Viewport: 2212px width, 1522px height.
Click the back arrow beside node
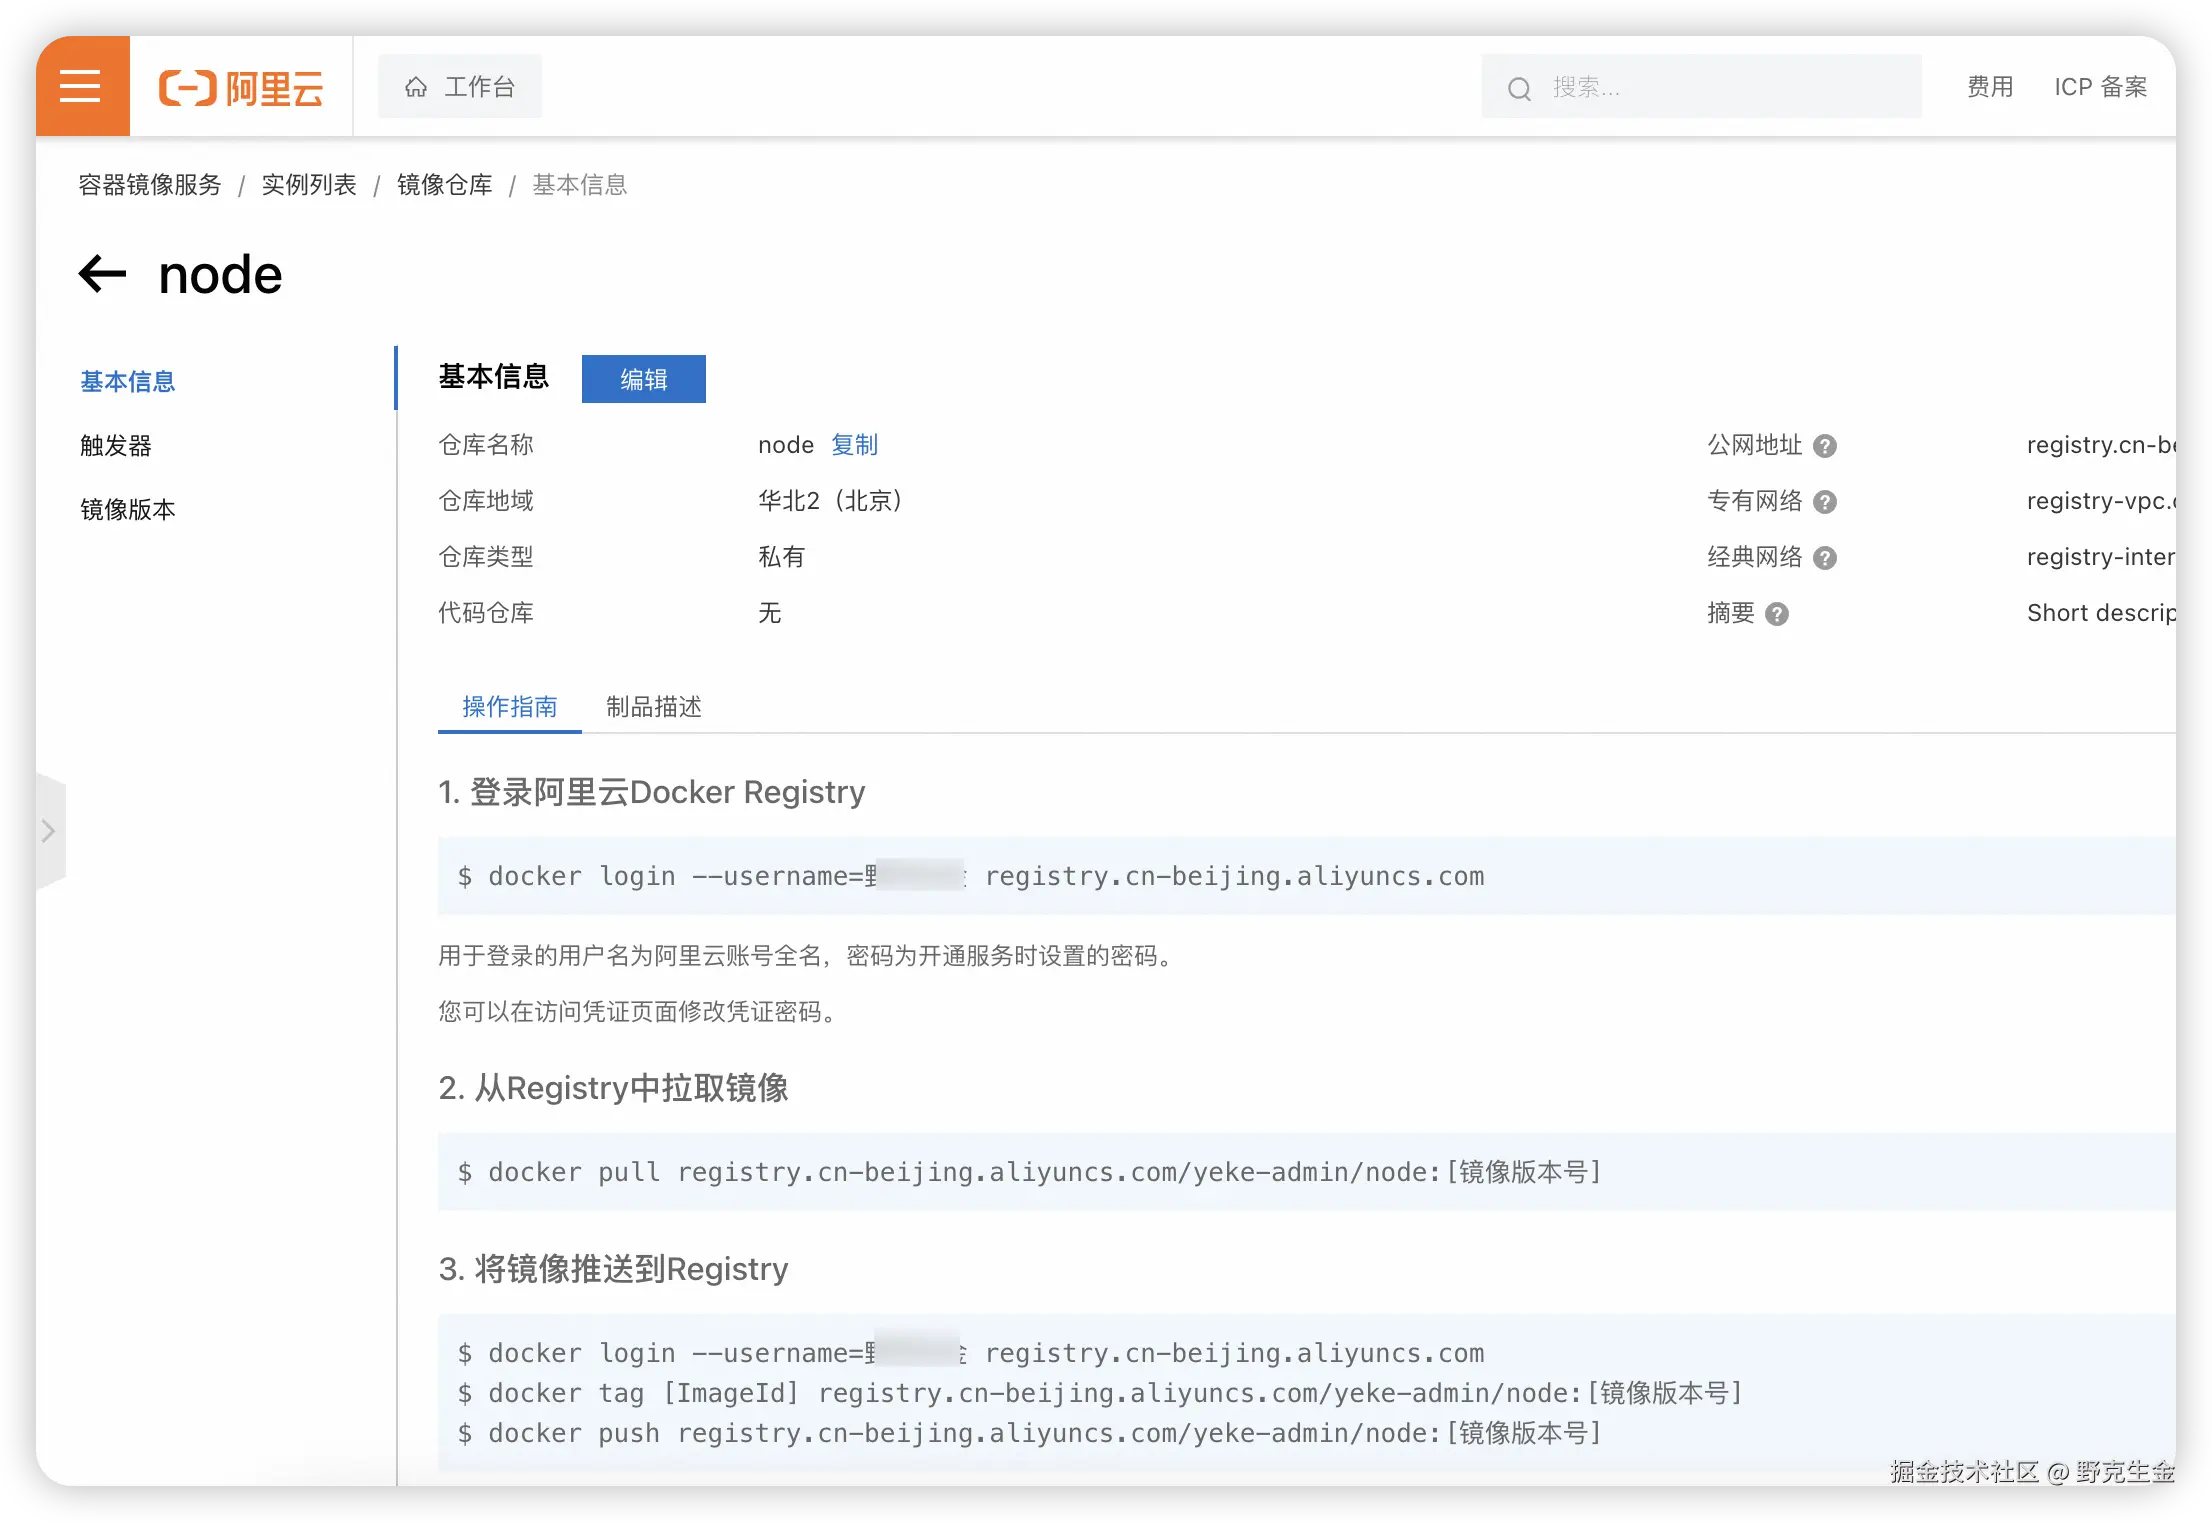tap(102, 274)
